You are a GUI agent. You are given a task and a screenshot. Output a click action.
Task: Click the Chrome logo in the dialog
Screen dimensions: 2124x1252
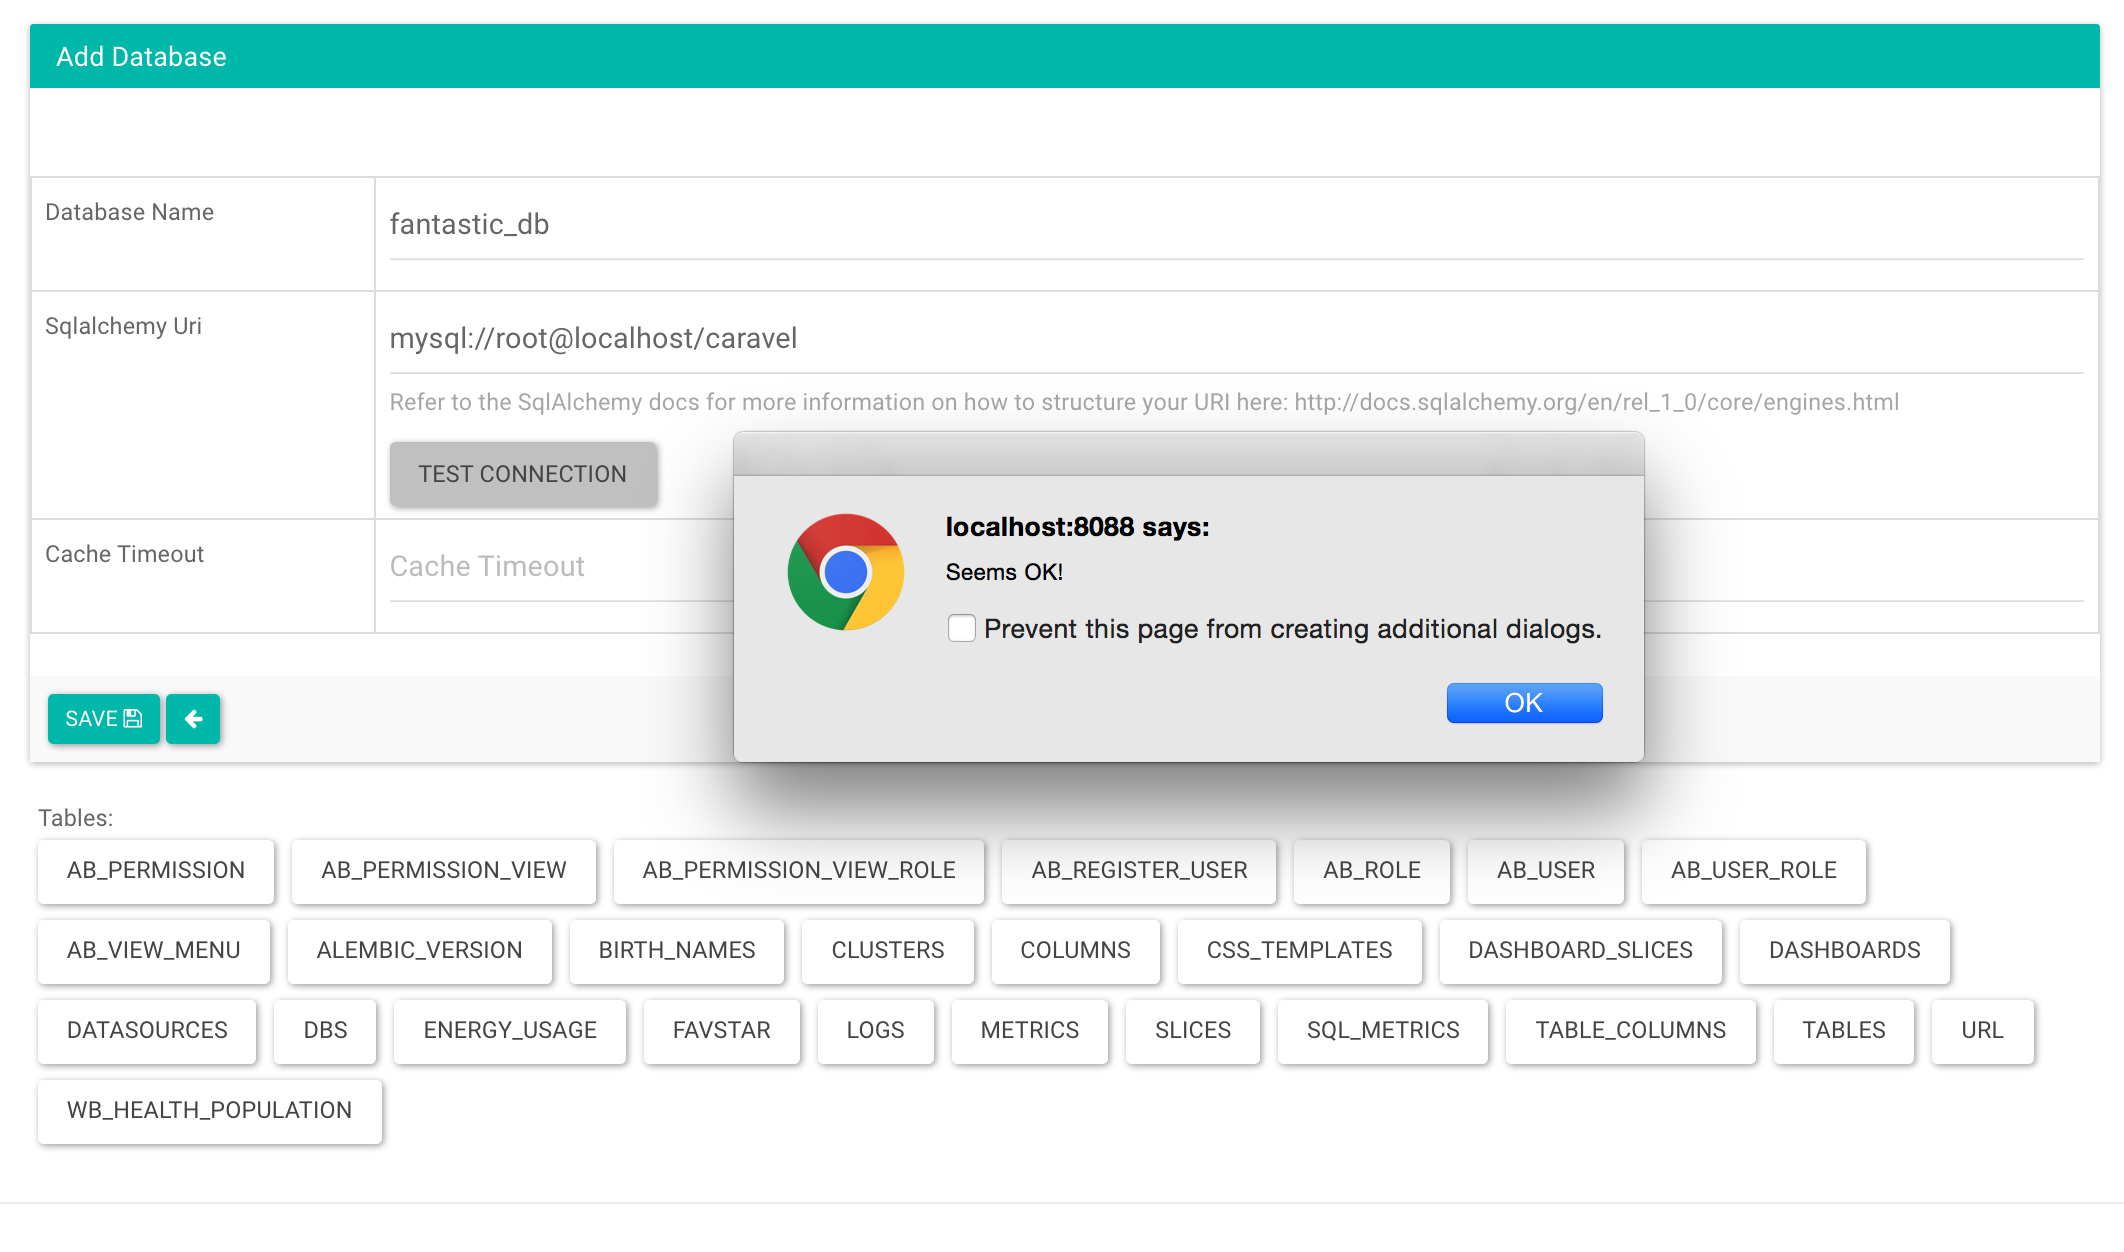[x=846, y=572]
